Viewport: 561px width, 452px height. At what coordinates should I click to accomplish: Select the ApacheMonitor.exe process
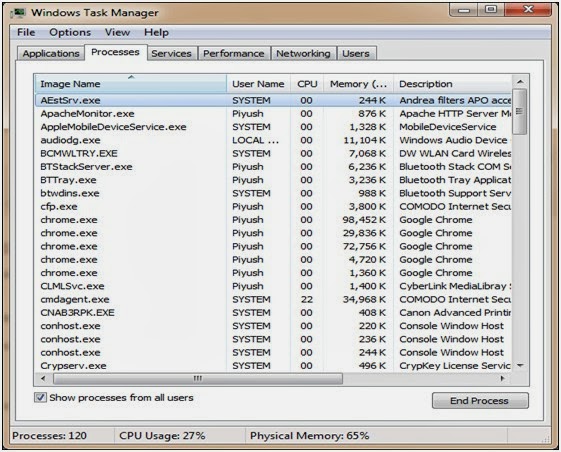(x=274, y=113)
